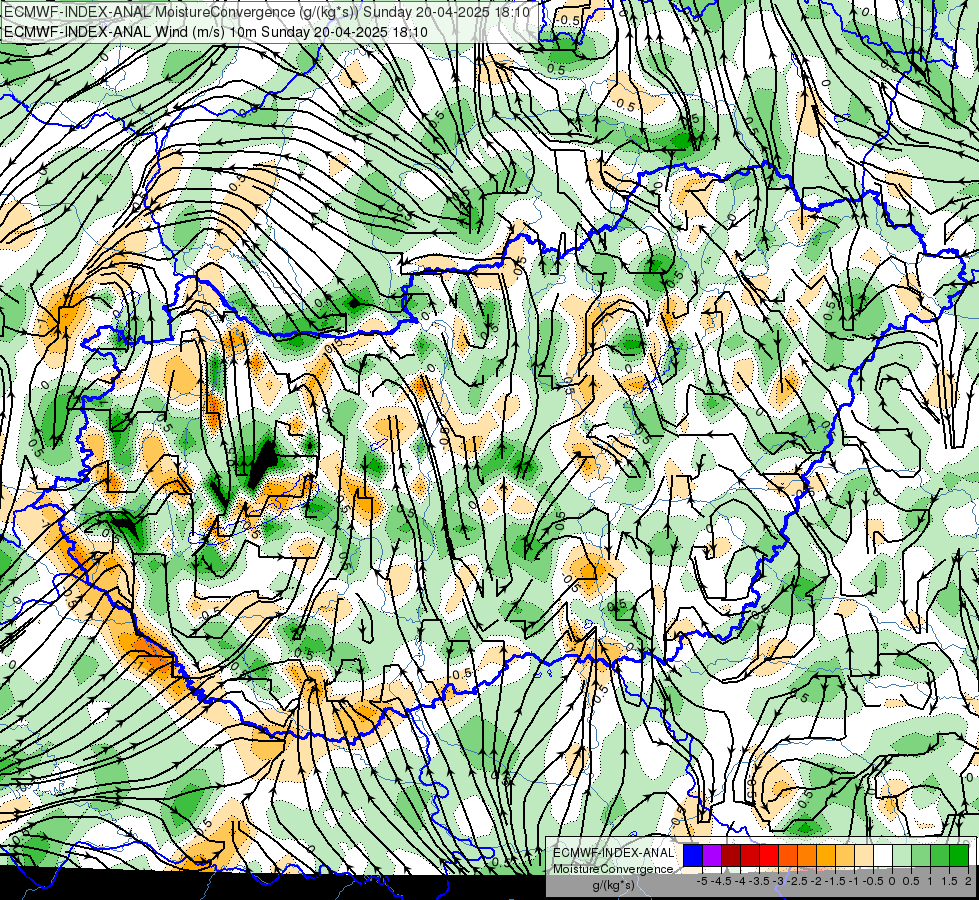Click the -2.5 tick label in legend

point(797,881)
